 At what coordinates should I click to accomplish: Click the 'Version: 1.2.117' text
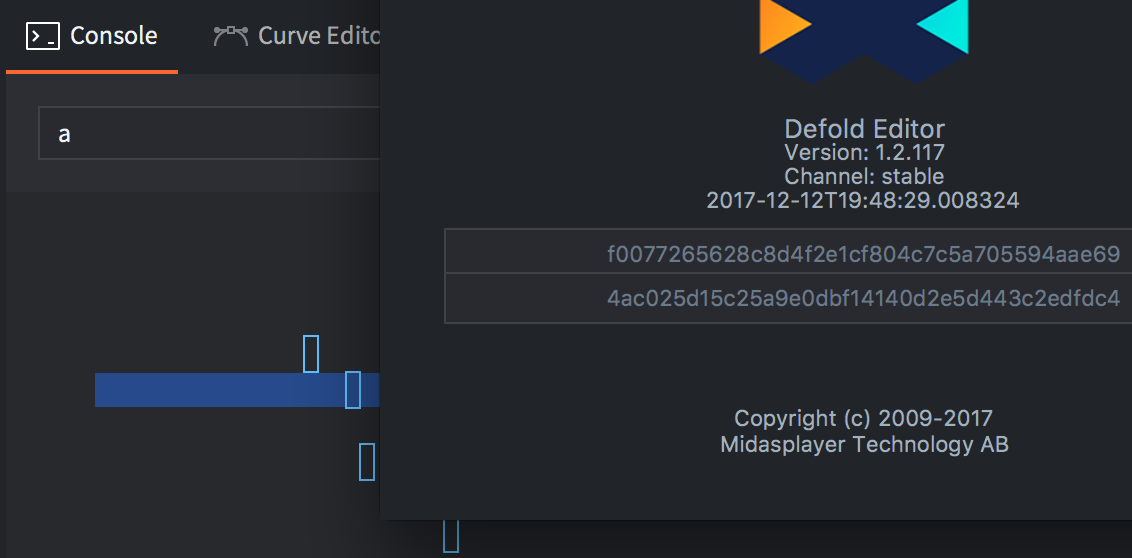pyautogui.click(x=864, y=152)
